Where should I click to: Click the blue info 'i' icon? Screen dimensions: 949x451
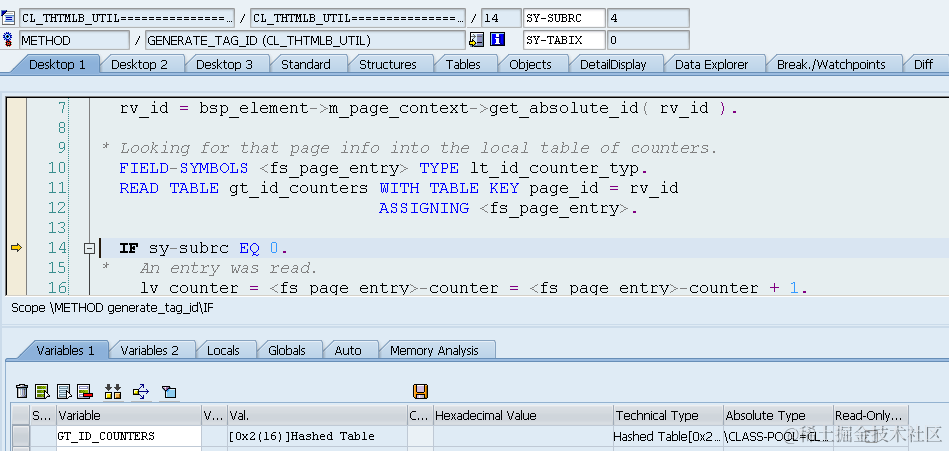497,40
